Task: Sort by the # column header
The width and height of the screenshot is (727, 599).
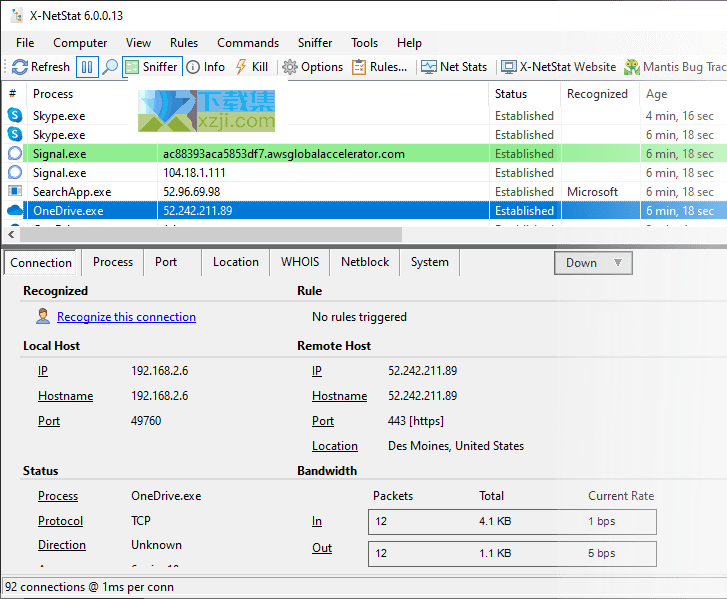Action: click(x=13, y=94)
